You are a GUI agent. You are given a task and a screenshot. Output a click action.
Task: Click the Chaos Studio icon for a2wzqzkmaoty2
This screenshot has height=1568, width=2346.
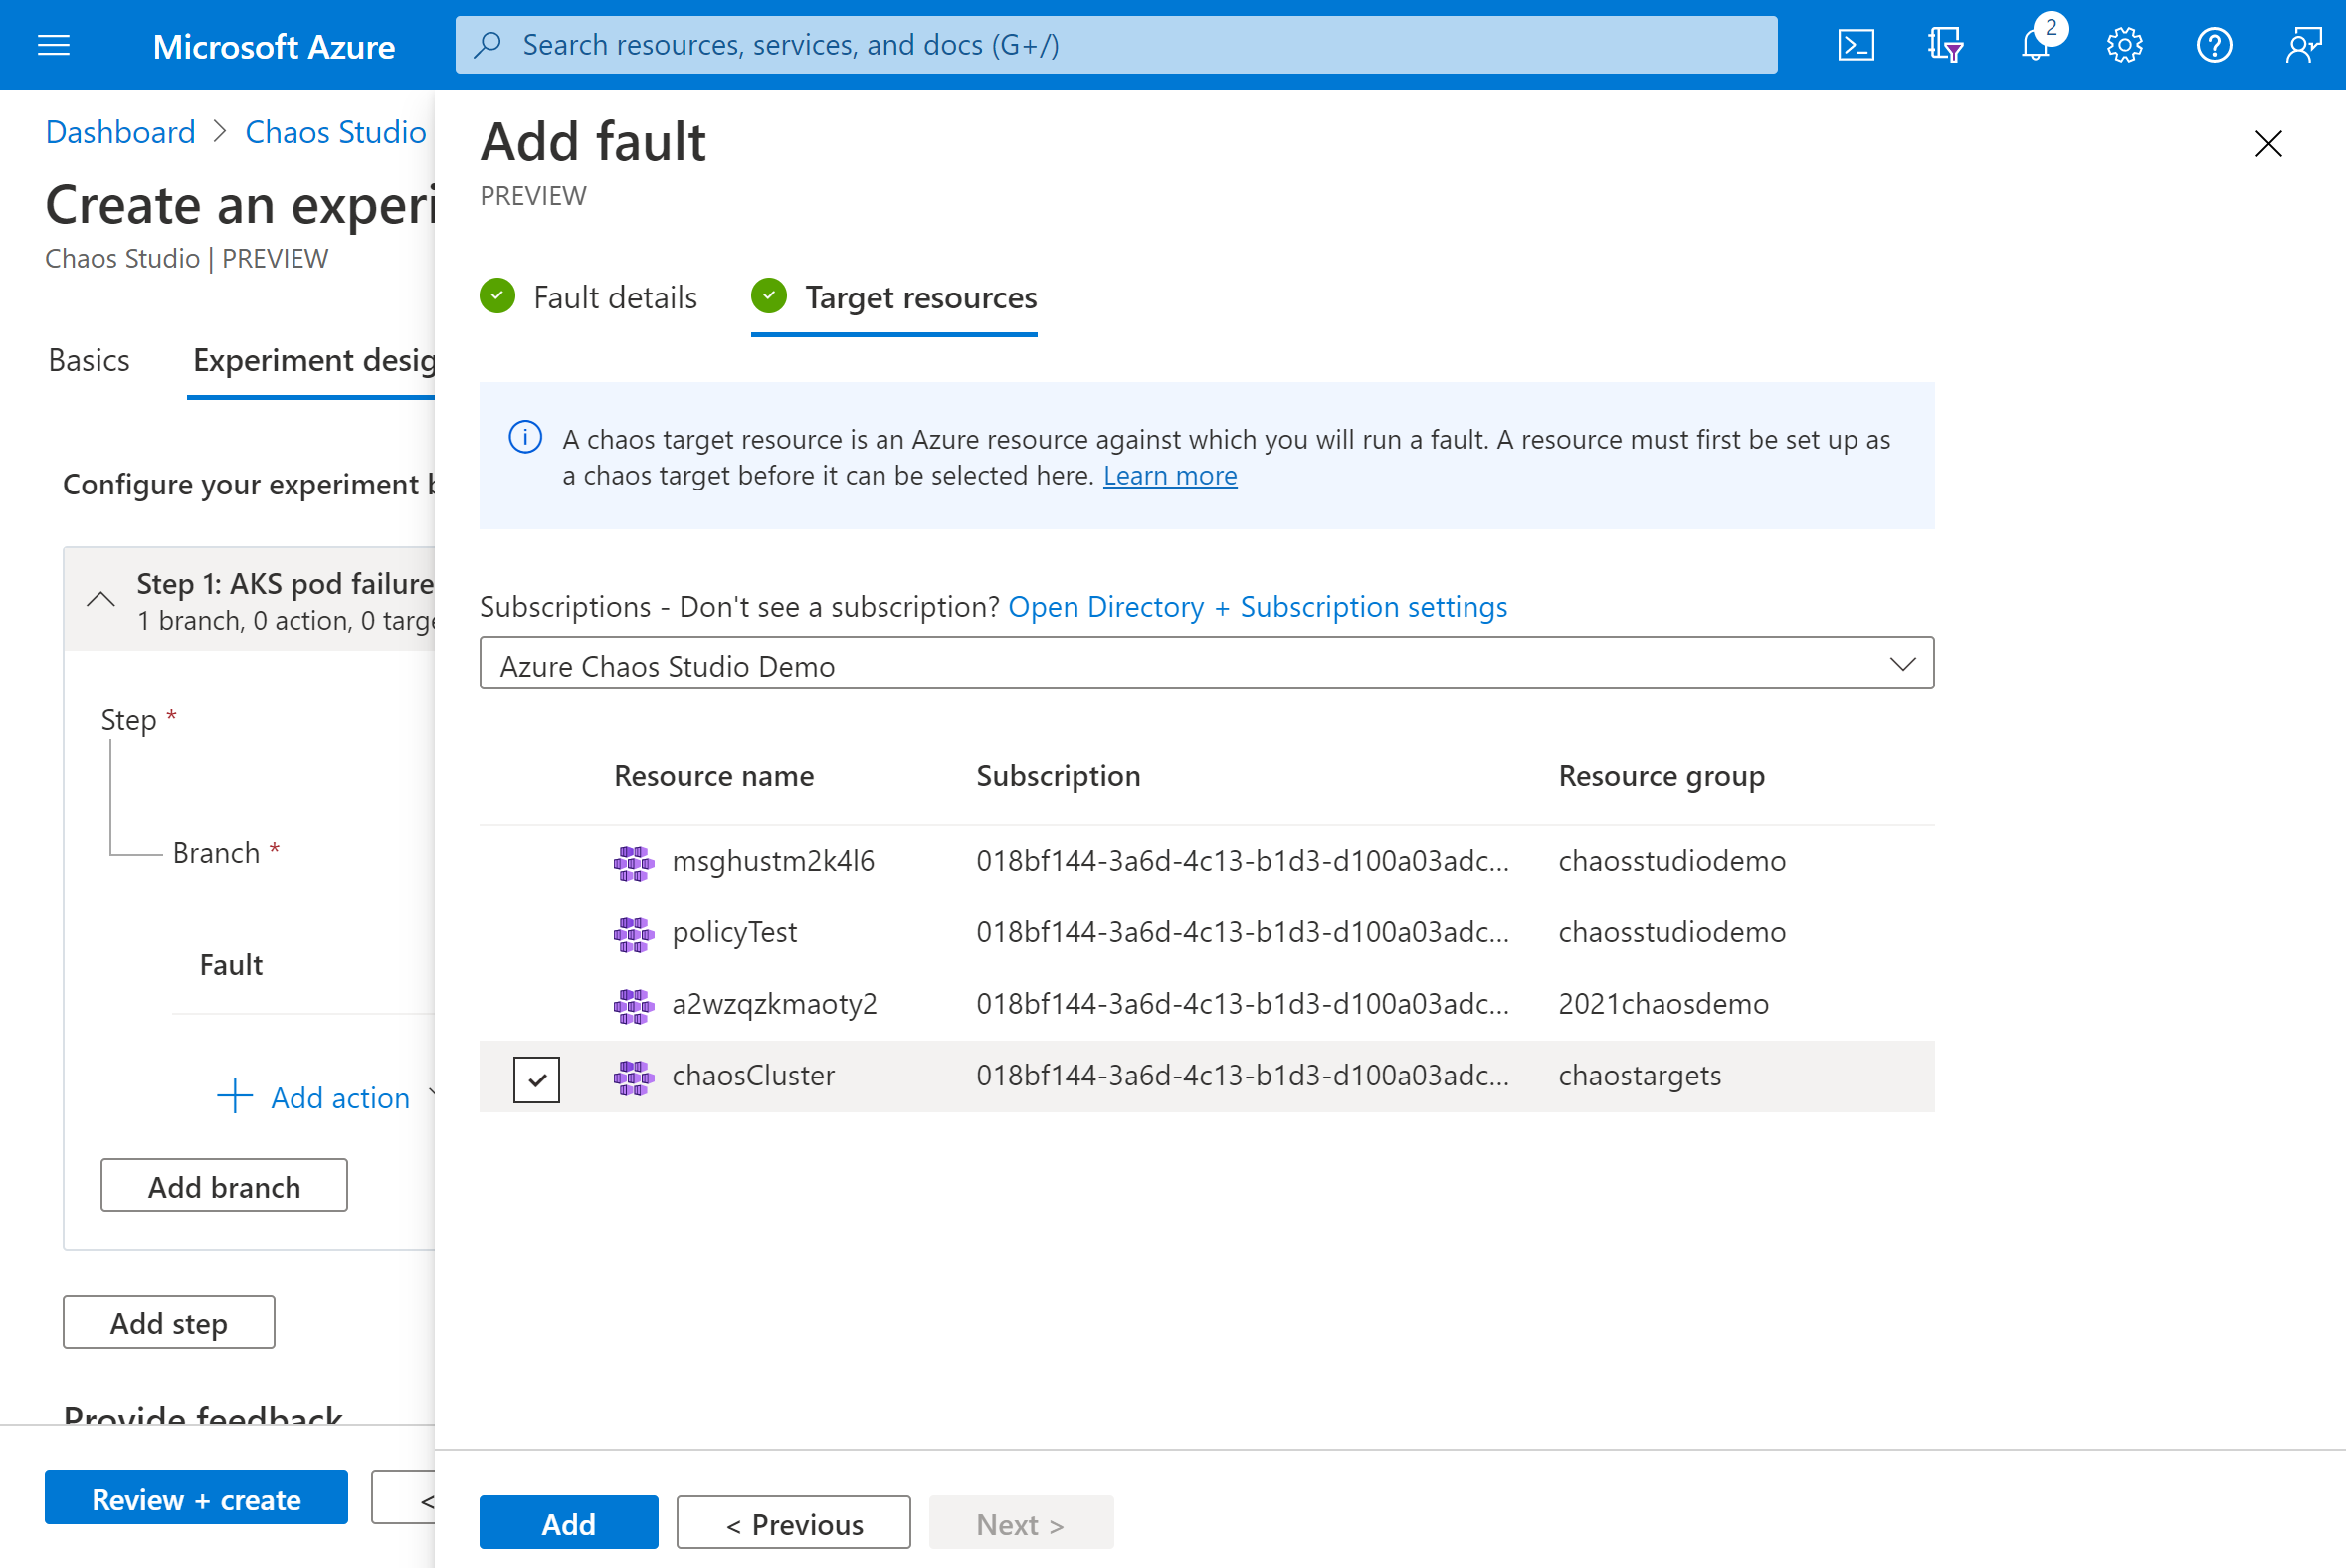coord(634,1003)
